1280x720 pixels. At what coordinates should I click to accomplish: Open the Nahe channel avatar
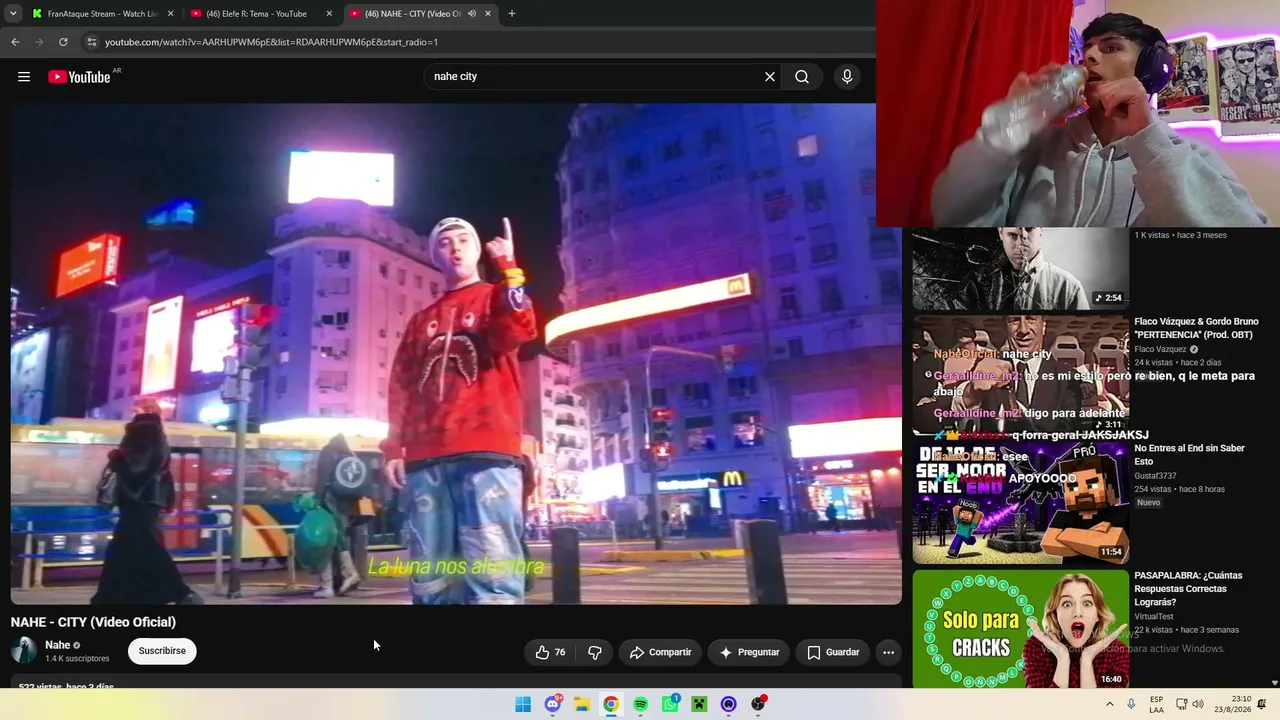24,651
